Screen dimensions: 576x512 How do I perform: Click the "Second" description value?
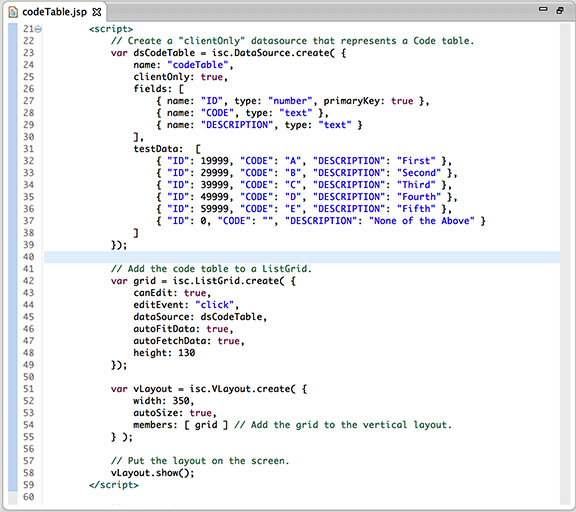point(419,173)
